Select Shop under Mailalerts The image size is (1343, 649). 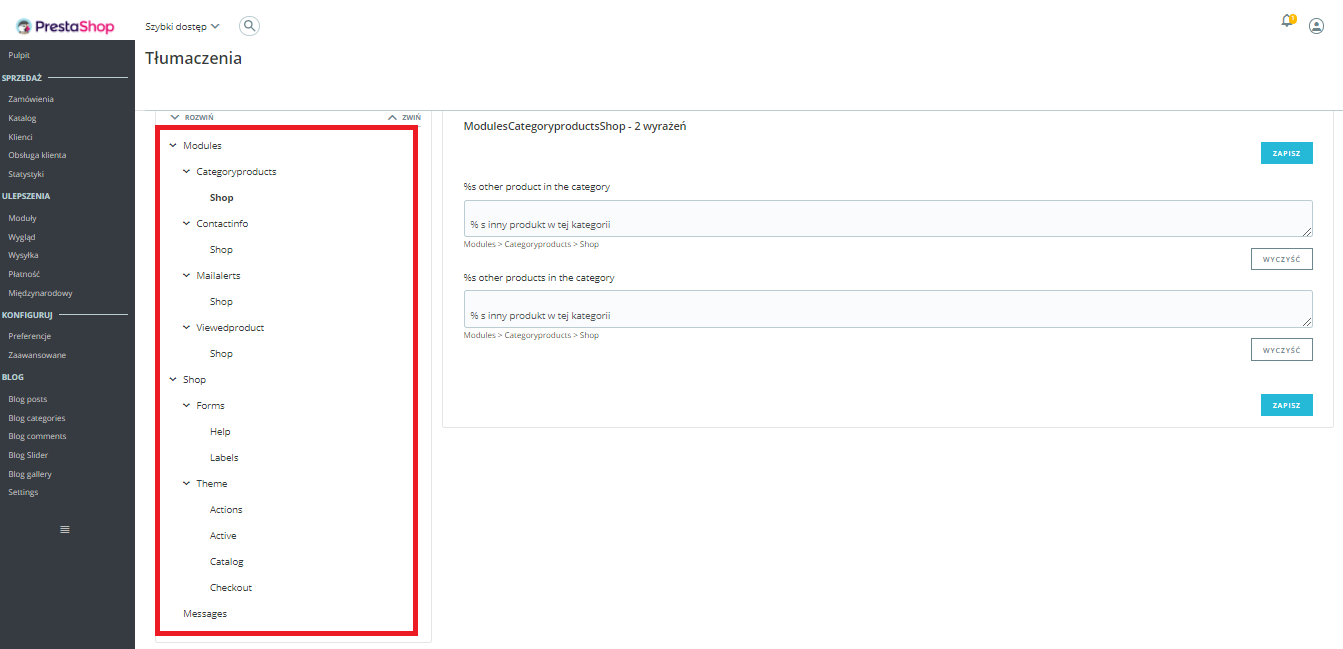pos(221,302)
